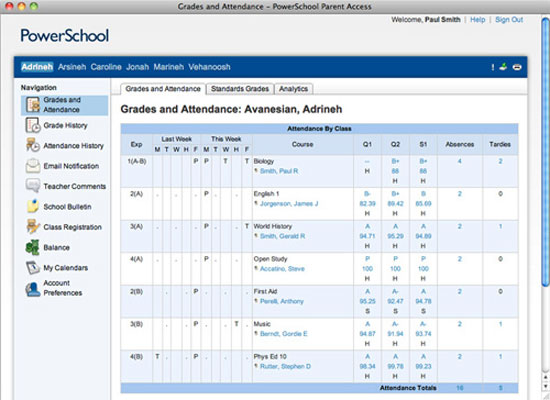The height and width of the screenshot is (400, 550).
Task: Click the printer icon in blue bar
Action: tap(517, 67)
